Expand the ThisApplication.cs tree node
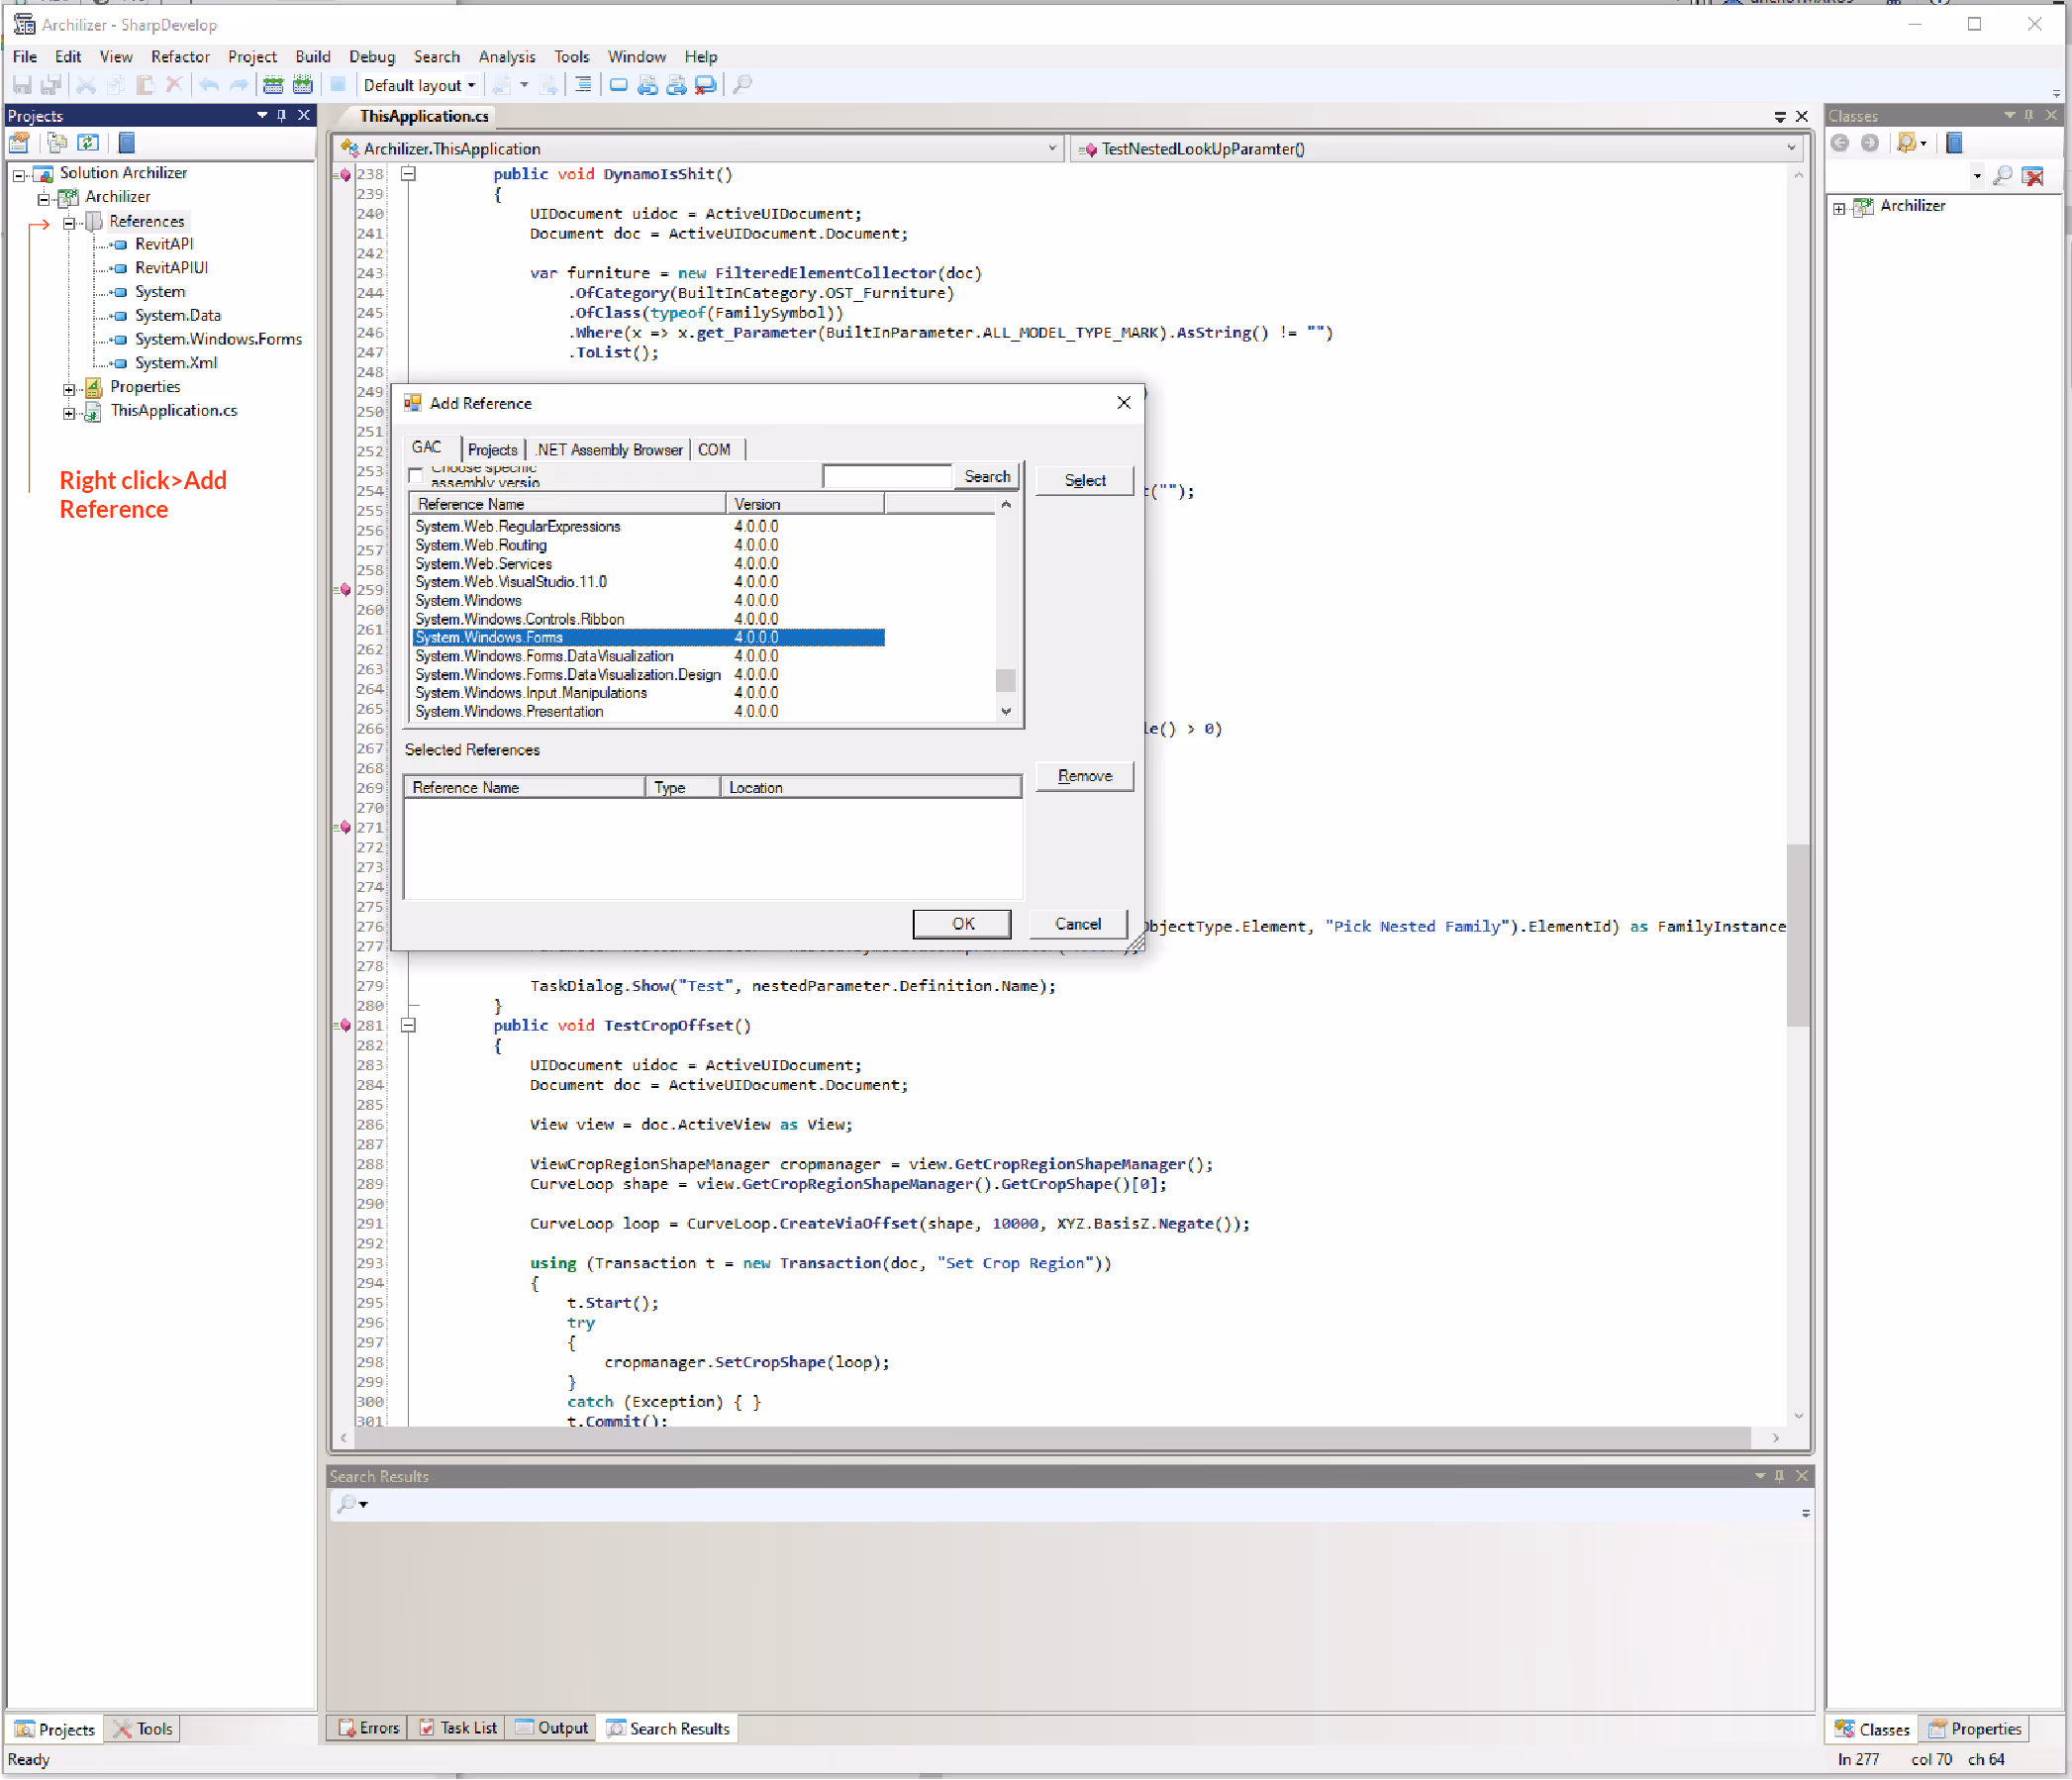The height and width of the screenshot is (1780, 2072). [x=69, y=413]
